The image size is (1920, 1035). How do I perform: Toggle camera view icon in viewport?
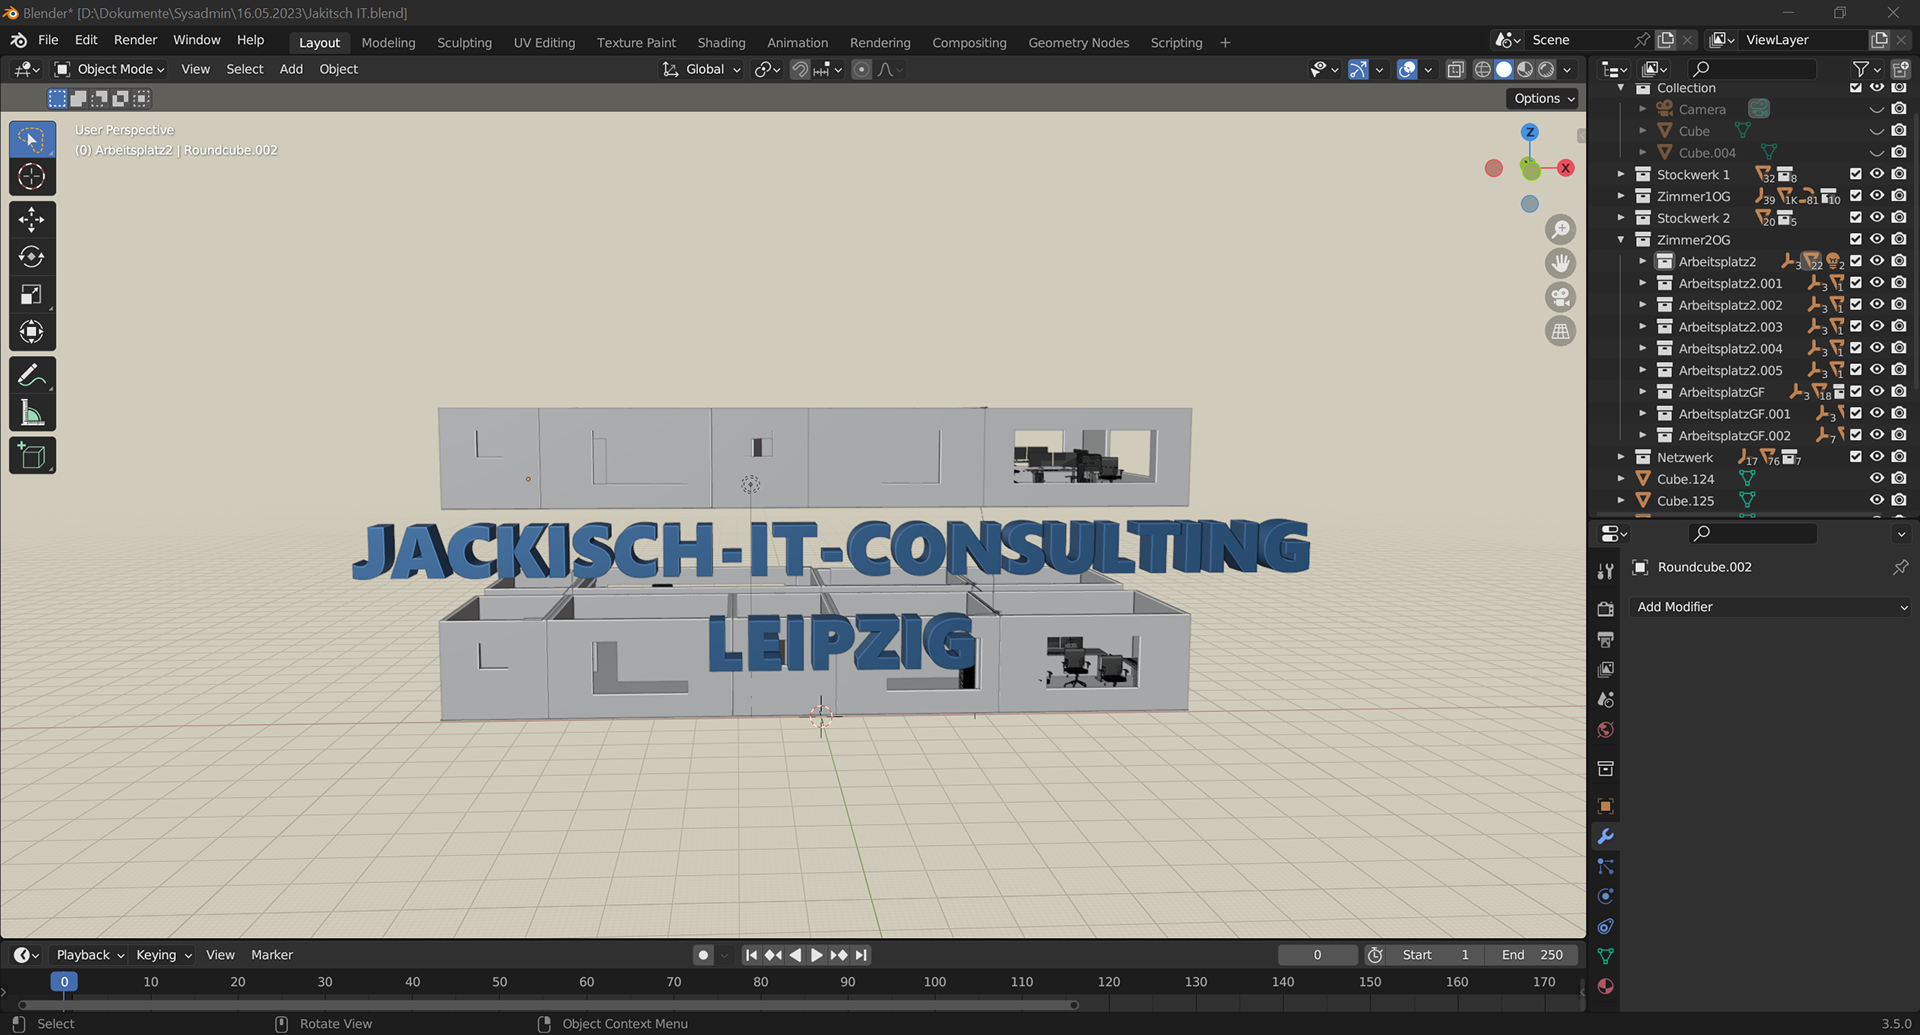point(1560,297)
